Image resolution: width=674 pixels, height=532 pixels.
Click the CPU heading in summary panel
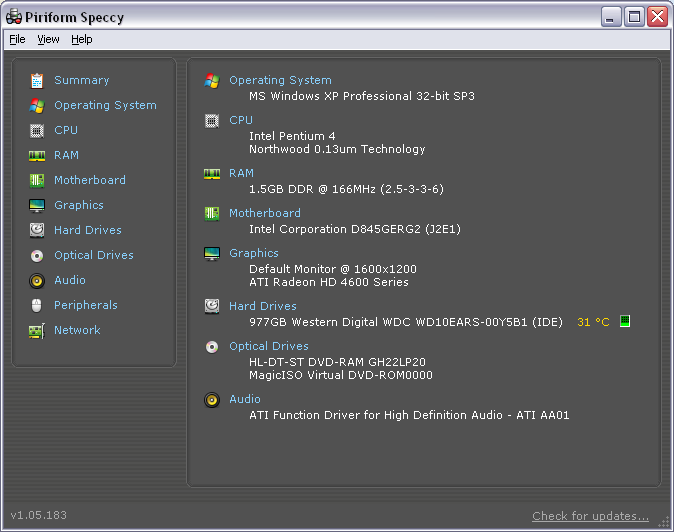click(241, 120)
